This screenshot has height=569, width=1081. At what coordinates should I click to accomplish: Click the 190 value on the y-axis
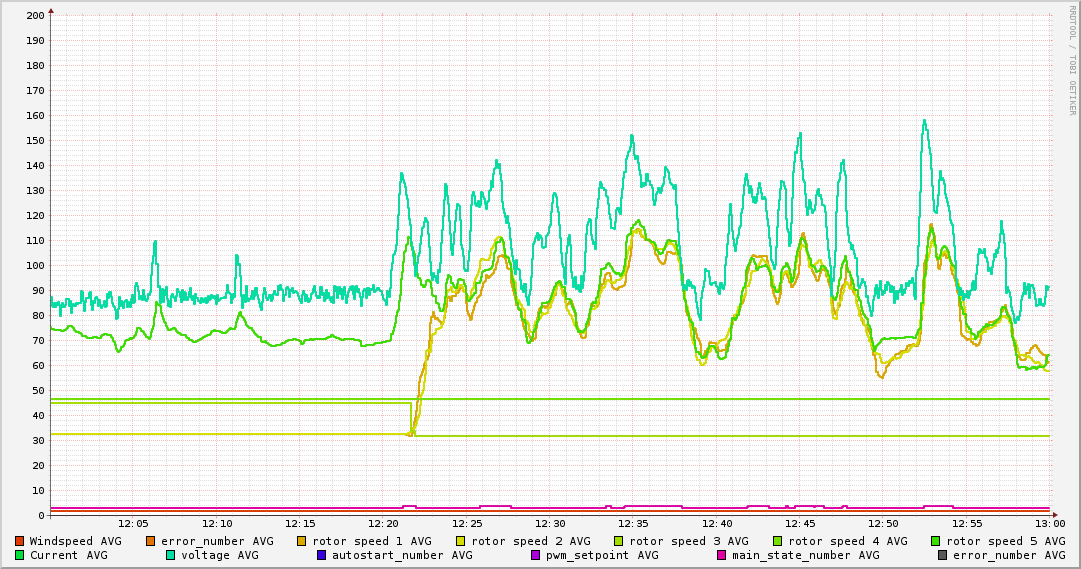[36, 41]
